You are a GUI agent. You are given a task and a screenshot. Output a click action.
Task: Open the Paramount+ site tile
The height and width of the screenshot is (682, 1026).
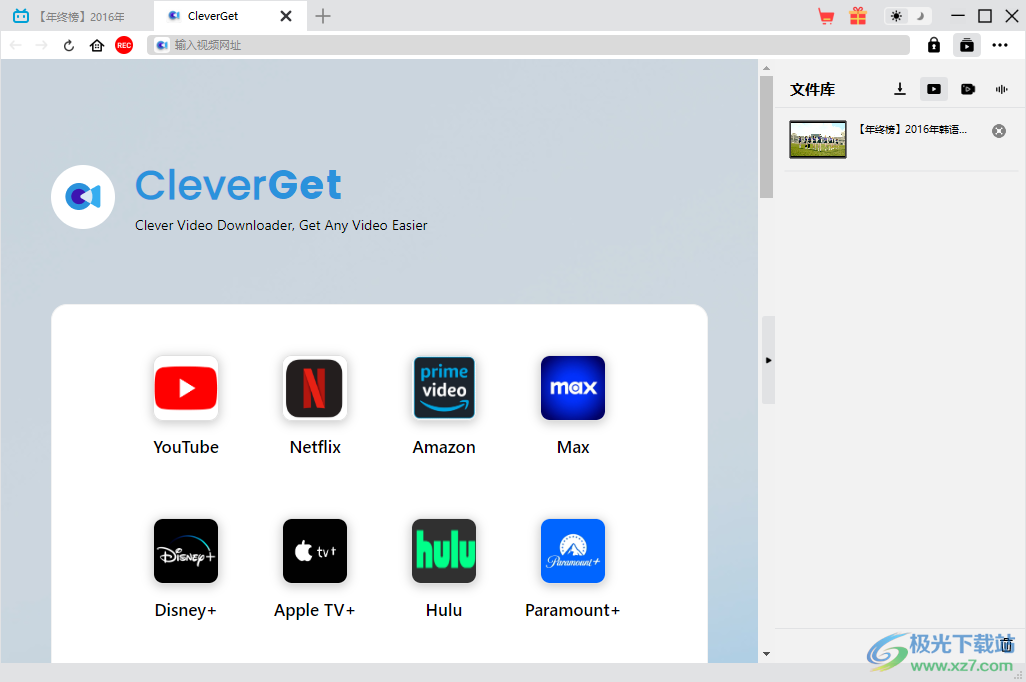click(573, 551)
